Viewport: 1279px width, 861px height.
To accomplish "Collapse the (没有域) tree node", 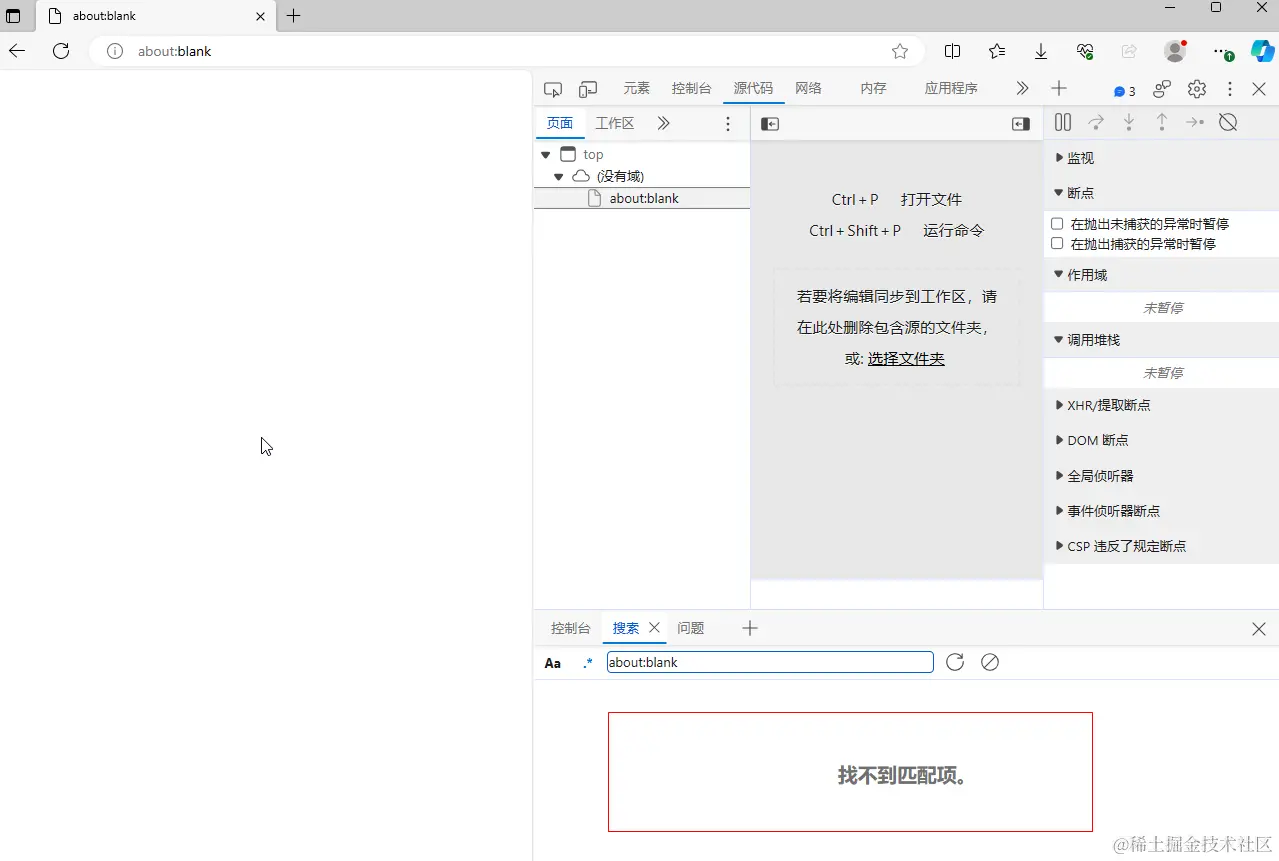I will [x=558, y=176].
